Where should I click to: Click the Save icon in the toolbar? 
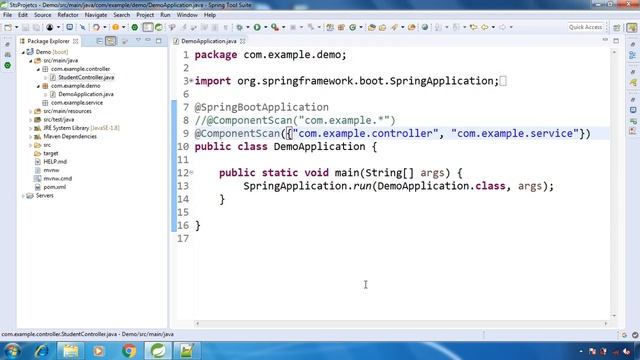tap(26, 27)
